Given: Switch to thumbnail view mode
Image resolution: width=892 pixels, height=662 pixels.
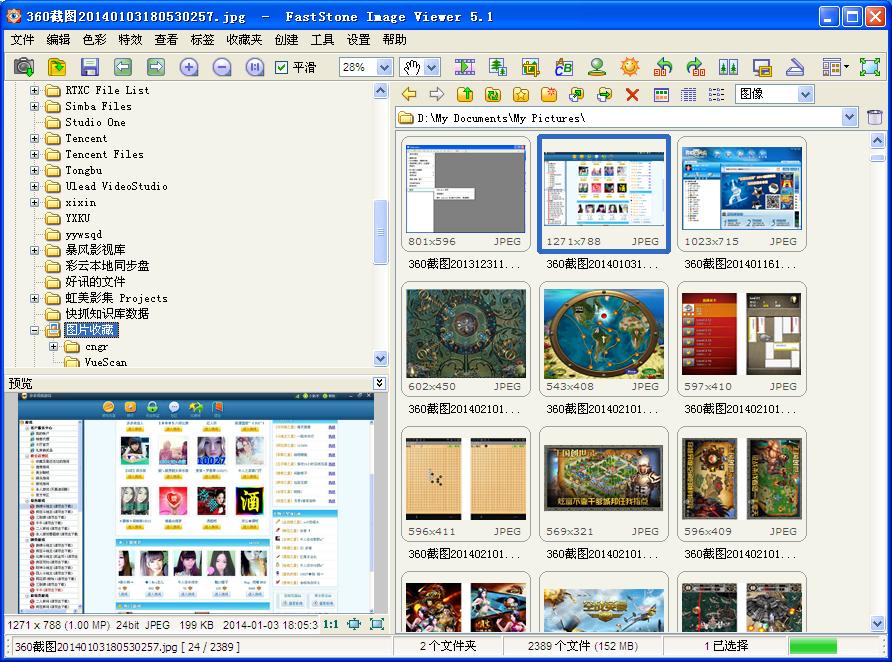Looking at the screenshot, I should (660, 93).
